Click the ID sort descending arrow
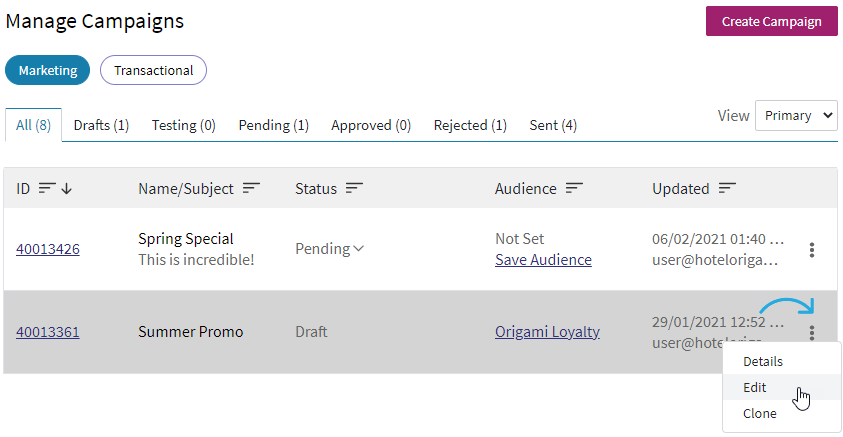 point(67,189)
